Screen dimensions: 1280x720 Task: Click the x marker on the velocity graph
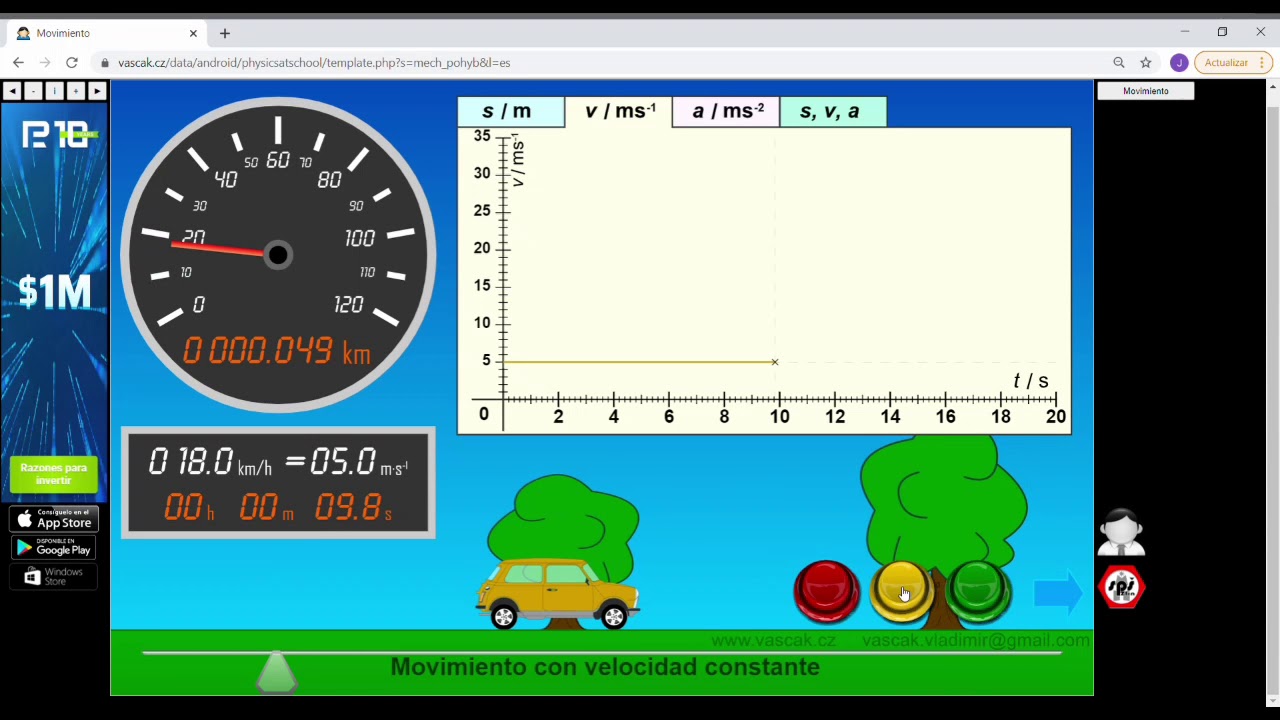[x=775, y=362]
